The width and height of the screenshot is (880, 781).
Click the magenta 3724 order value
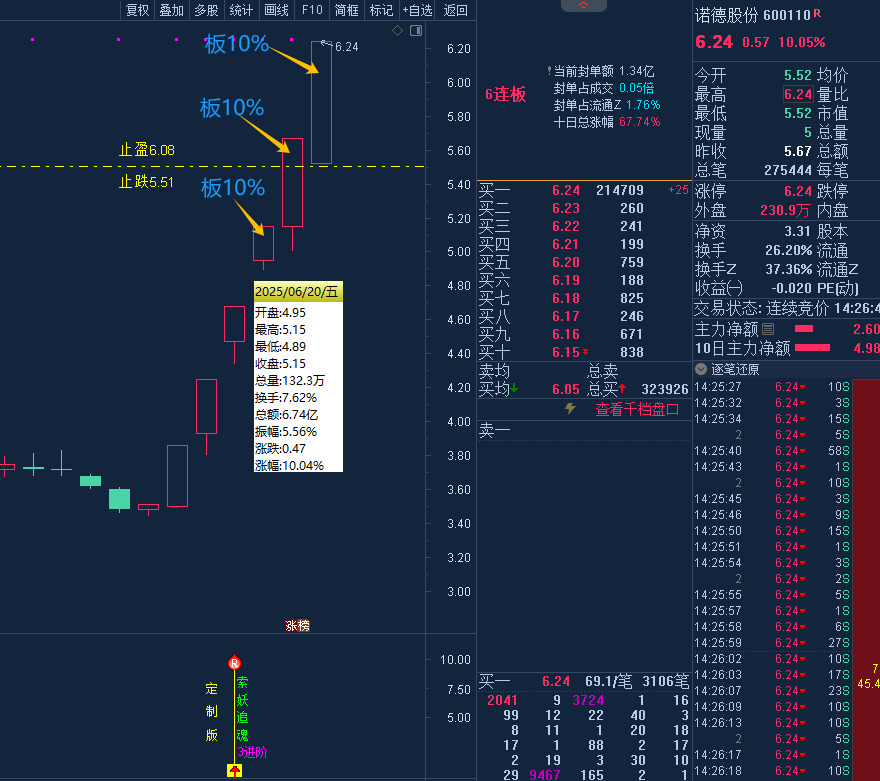pos(588,700)
